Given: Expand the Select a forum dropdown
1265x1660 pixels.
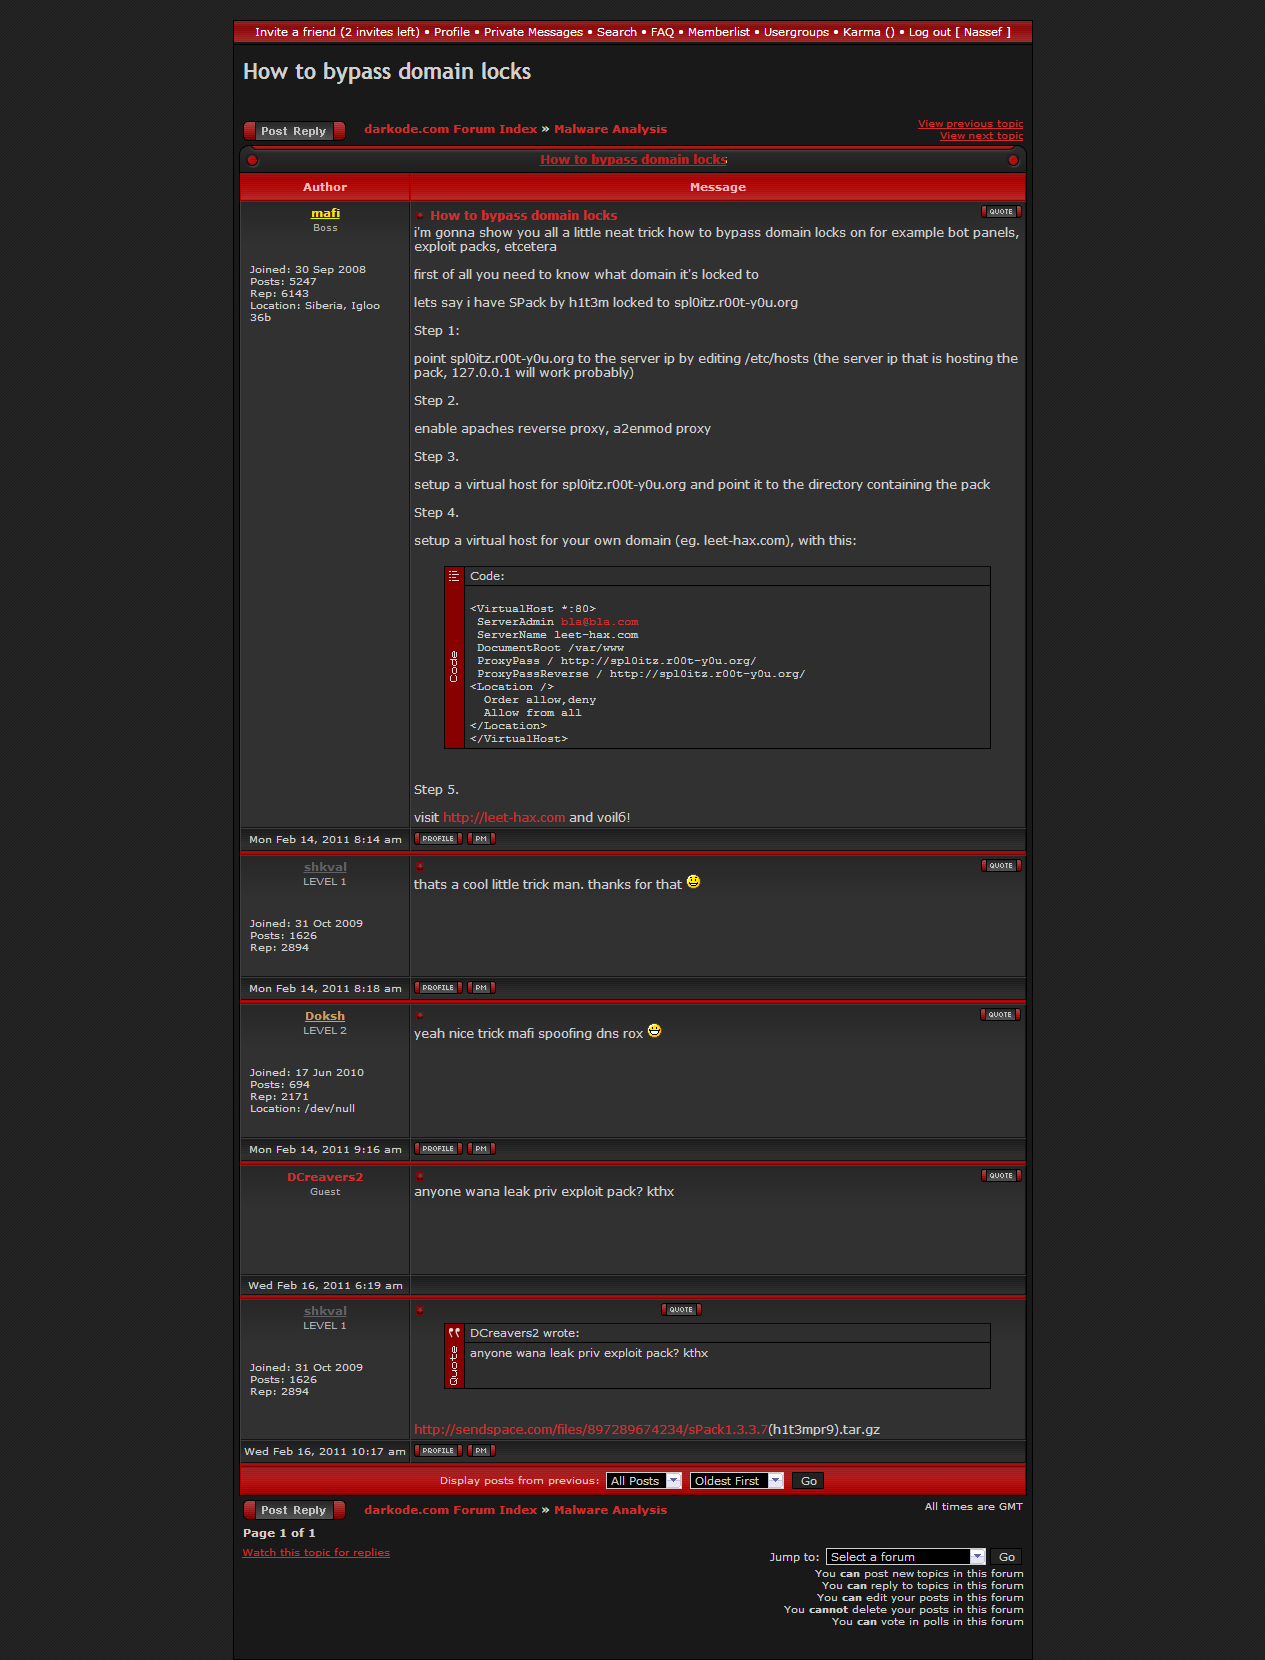Looking at the screenshot, I should click(906, 1557).
